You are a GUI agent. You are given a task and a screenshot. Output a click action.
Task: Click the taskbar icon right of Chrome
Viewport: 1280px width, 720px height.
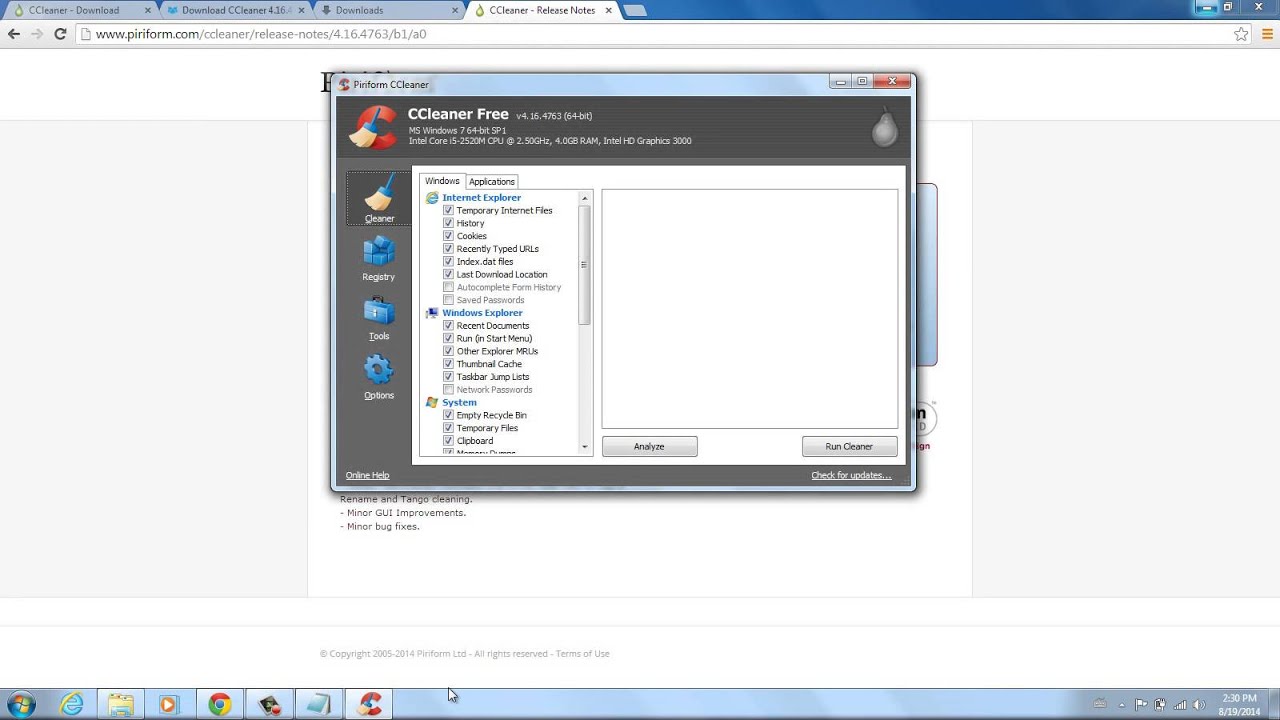pyautogui.click(x=269, y=705)
